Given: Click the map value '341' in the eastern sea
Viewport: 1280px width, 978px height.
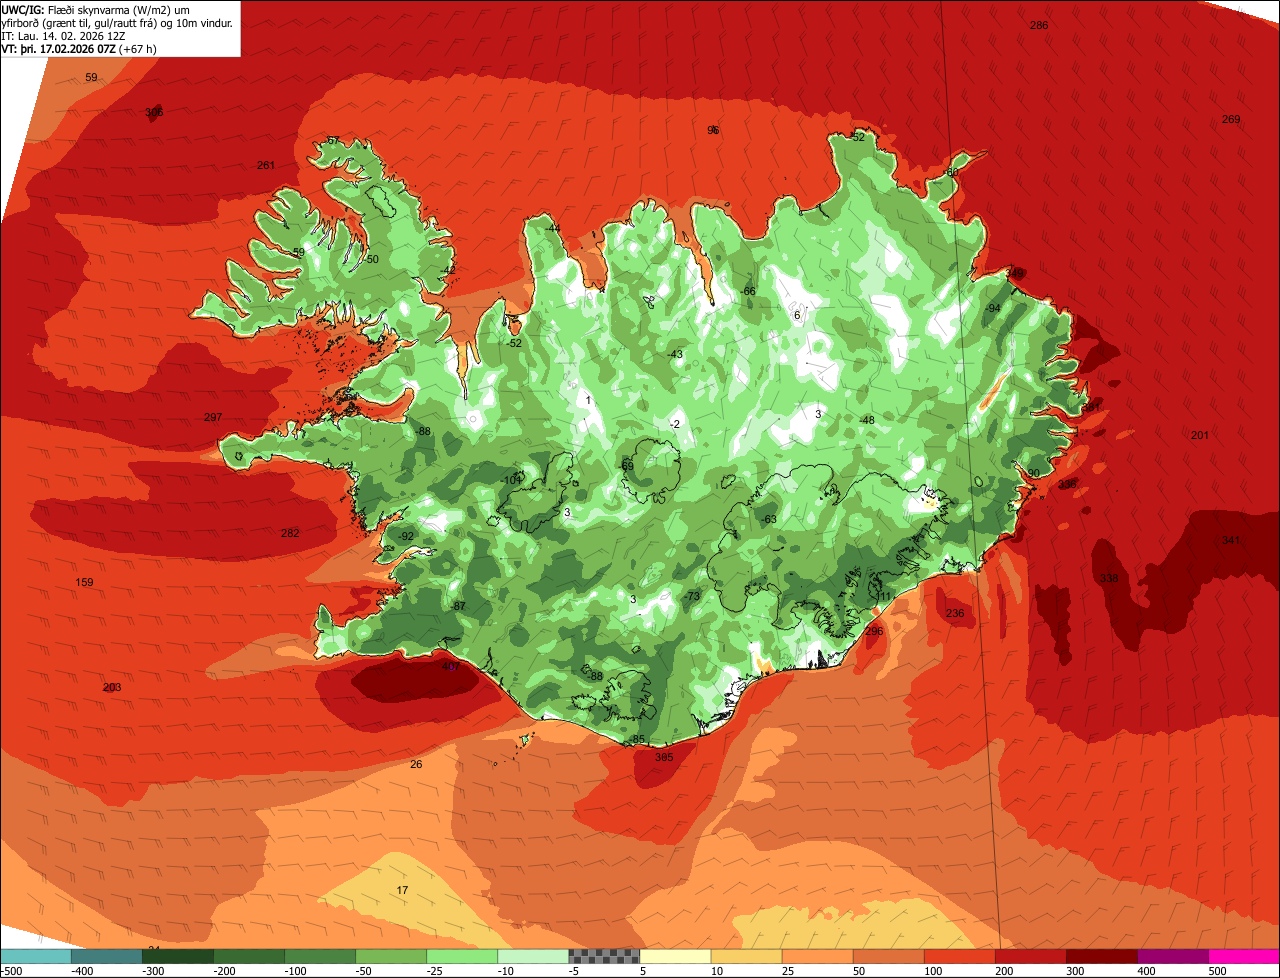Looking at the screenshot, I should [x=1231, y=540].
